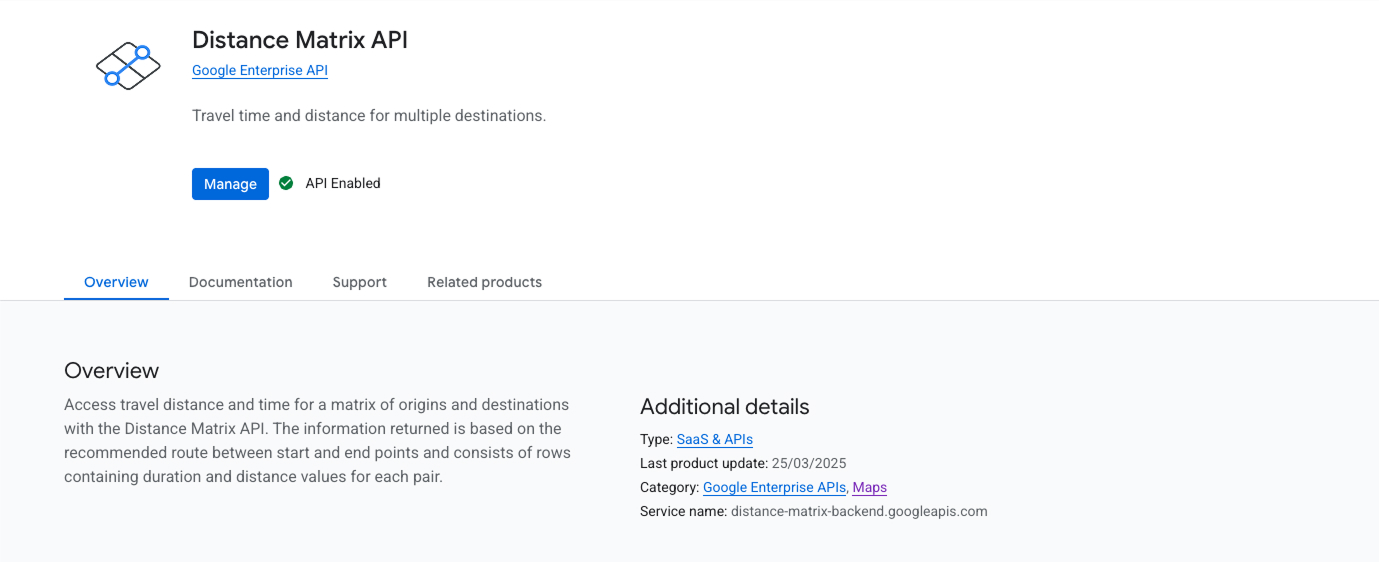
Task: Click the green API Enabled checkmark icon
Action: pyautogui.click(x=286, y=183)
